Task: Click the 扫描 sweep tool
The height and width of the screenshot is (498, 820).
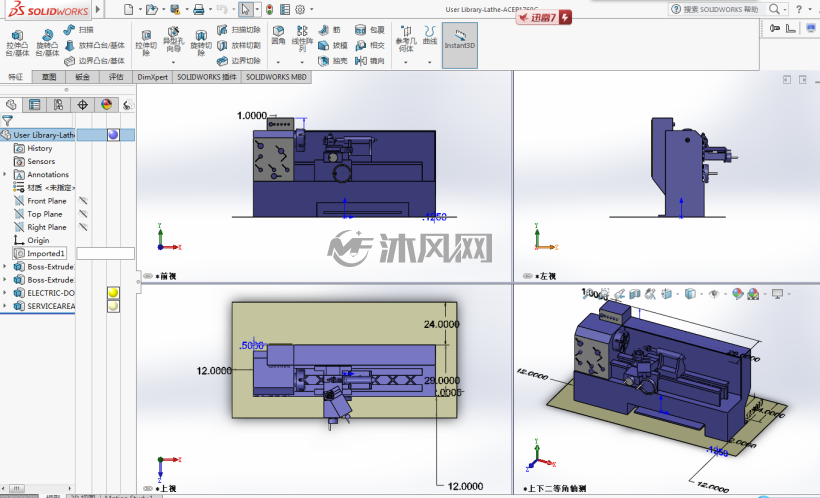Action: click(x=78, y=30)
